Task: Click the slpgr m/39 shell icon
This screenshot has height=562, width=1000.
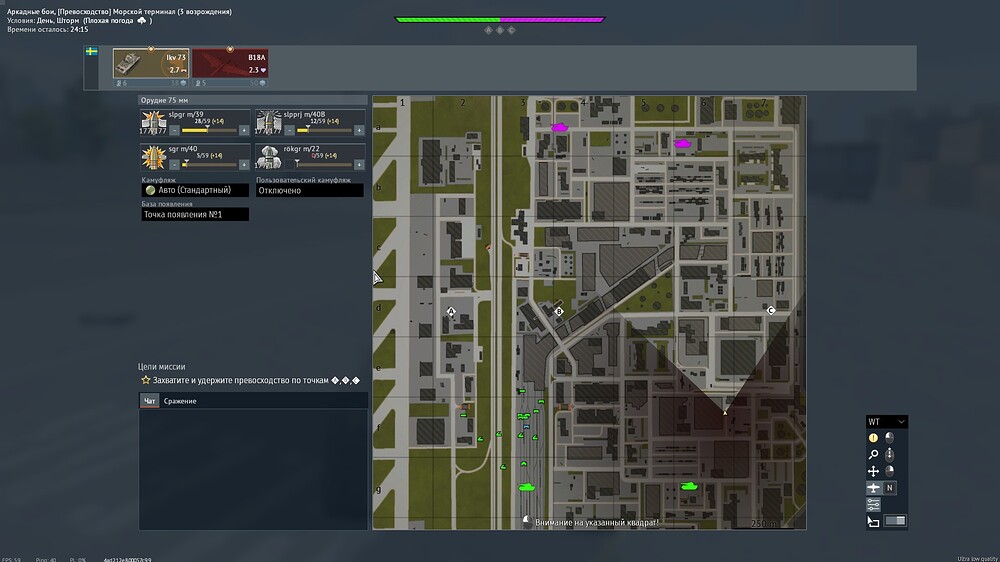Action: click(x=153, y=122)
